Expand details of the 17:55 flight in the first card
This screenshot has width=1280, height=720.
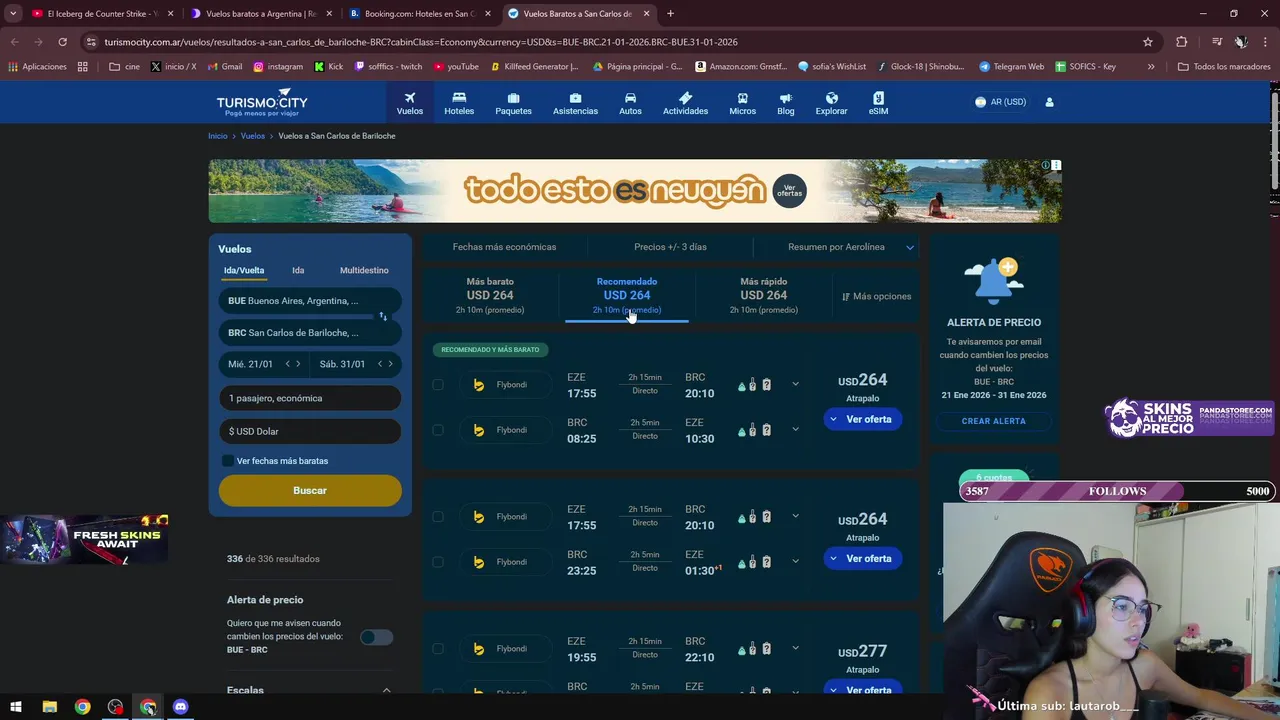tap(795, 384)
